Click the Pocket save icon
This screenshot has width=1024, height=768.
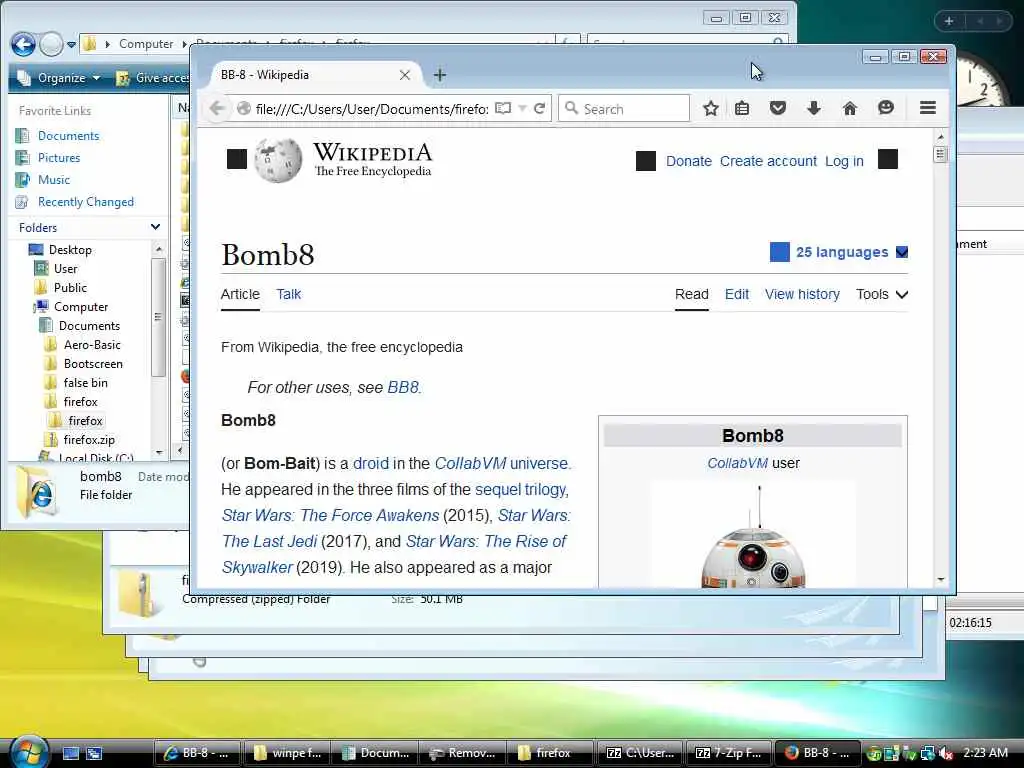click(777, 108)
